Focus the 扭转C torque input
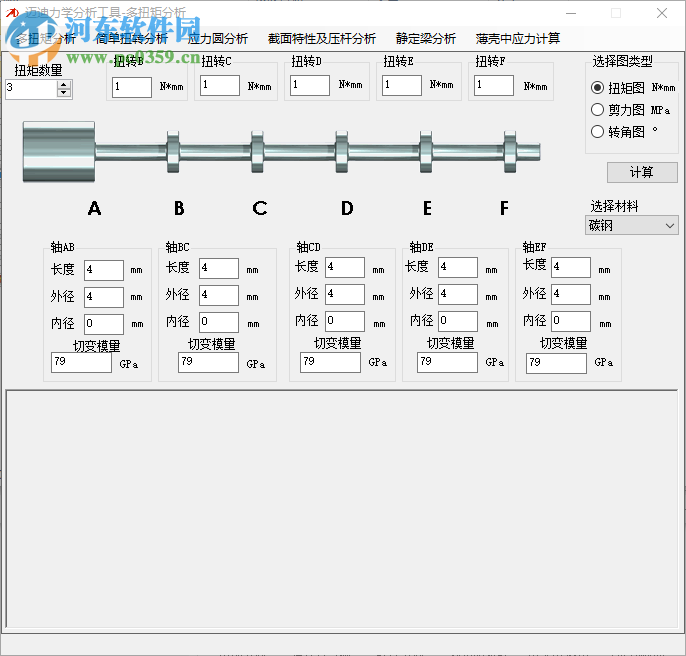Viewport: 686px width, 656px height. pos(220,85)
